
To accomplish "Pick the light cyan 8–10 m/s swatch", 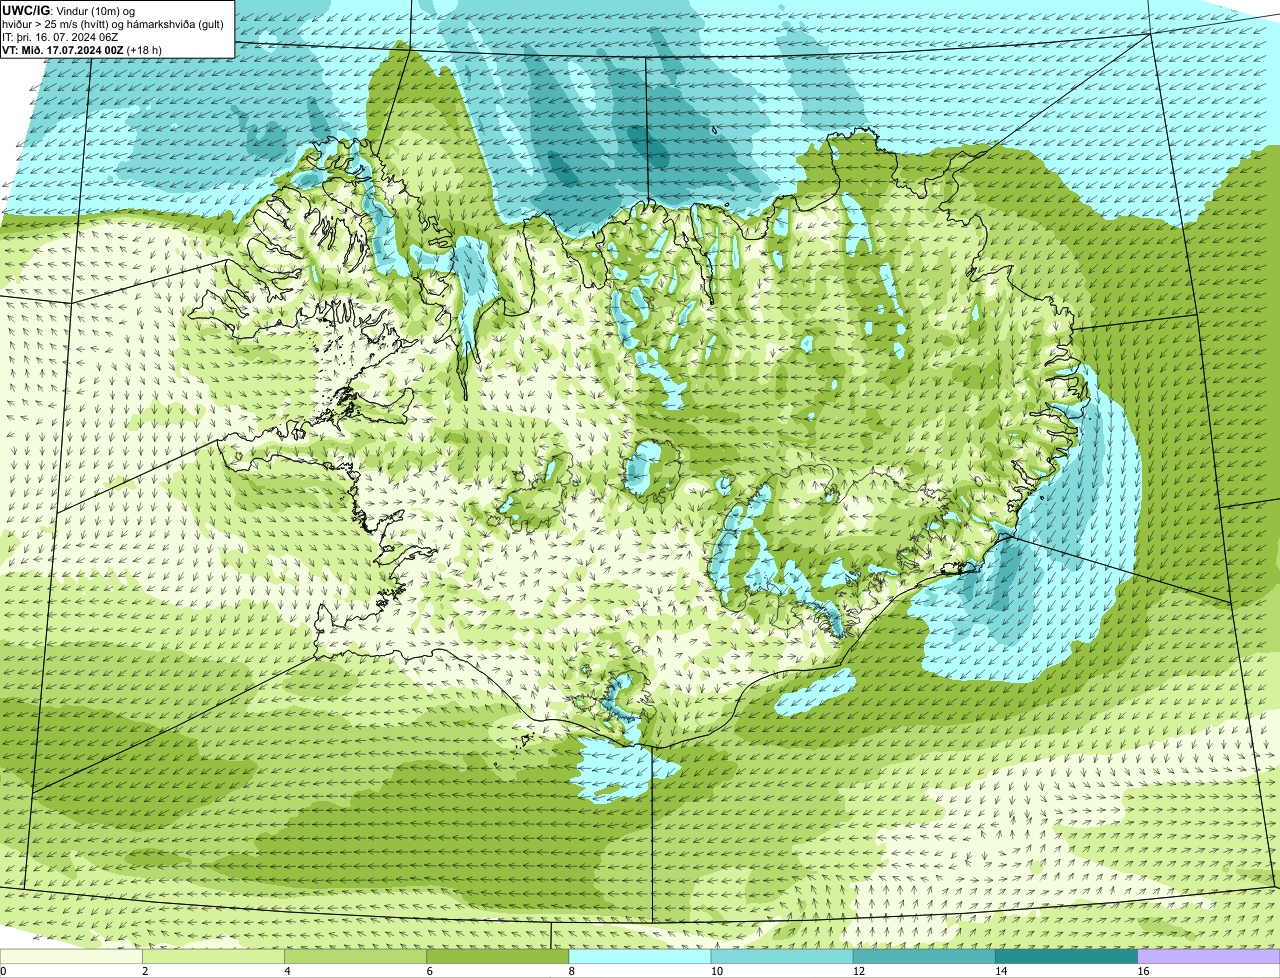I will click(640, 957).
